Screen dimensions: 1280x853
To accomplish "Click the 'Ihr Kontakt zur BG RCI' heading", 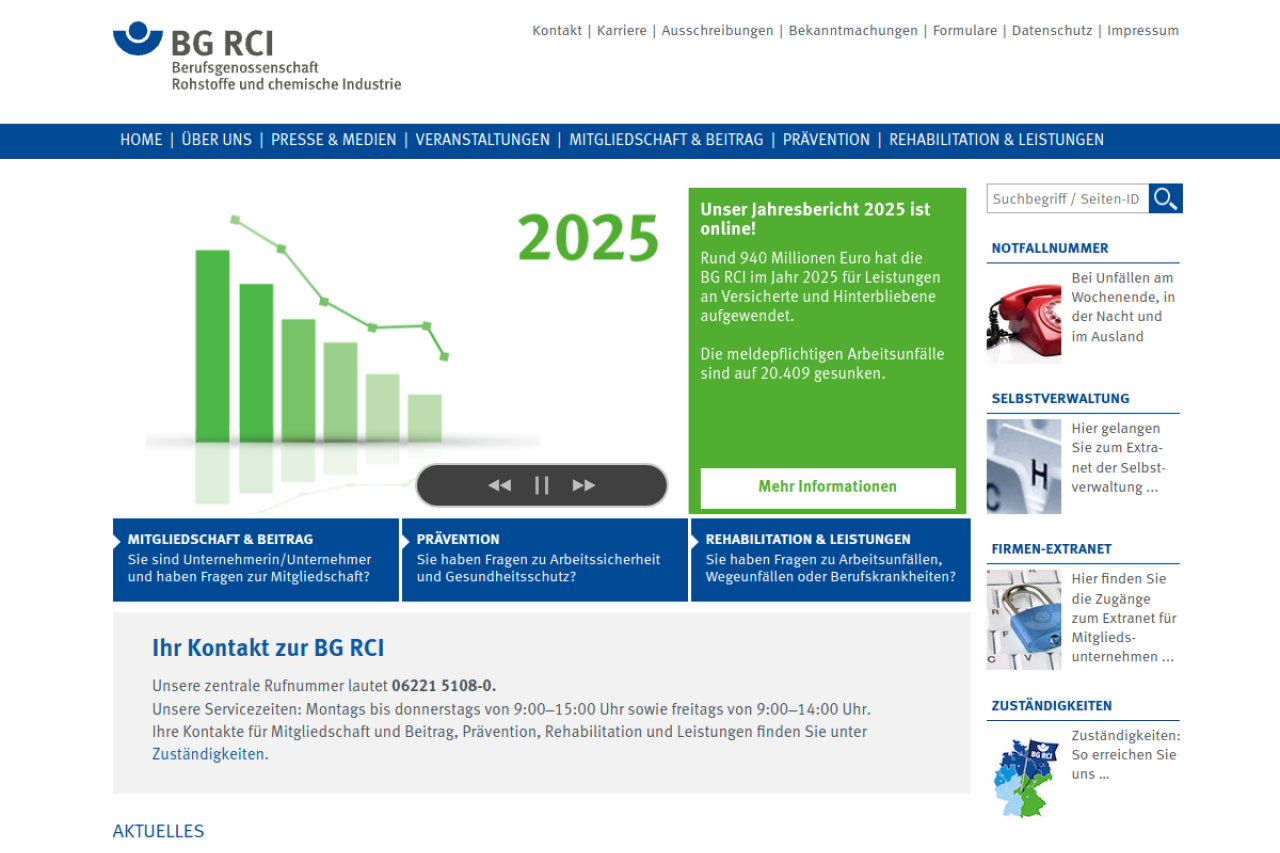I will tap(268, 647).
